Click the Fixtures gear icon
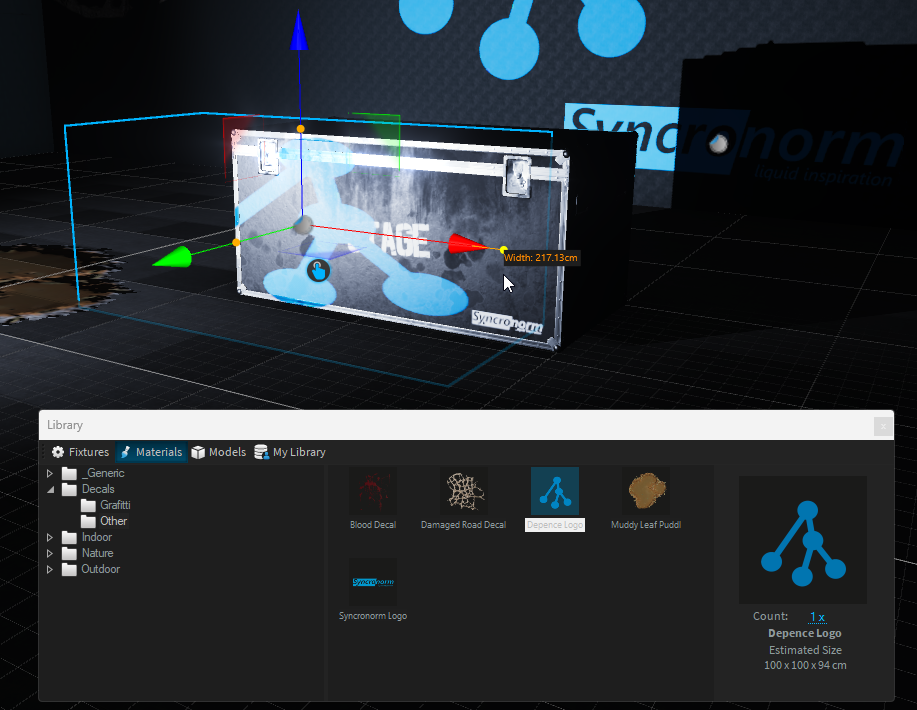917x710 pixels. coord(58,452)
